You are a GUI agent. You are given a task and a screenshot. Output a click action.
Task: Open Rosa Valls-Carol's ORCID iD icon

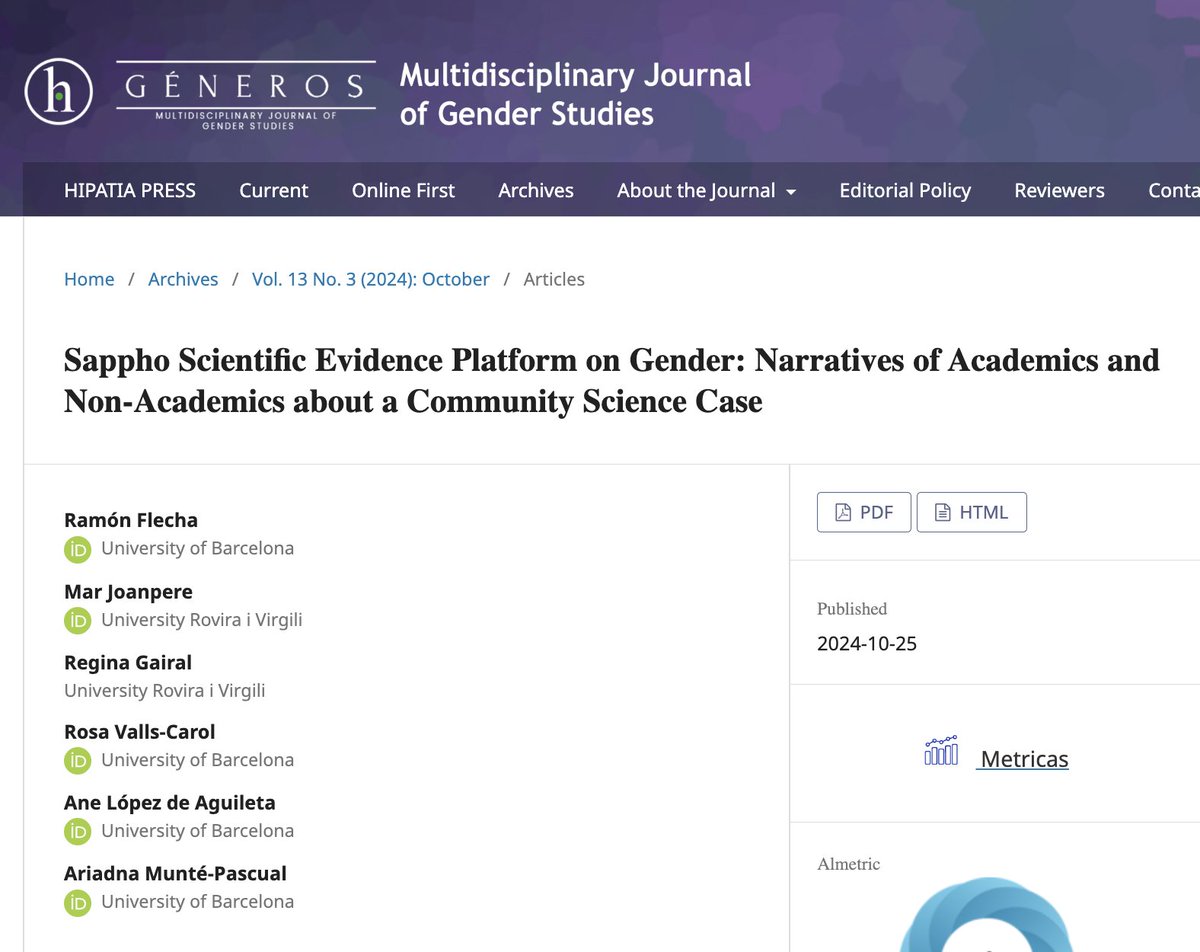[77, 760]
